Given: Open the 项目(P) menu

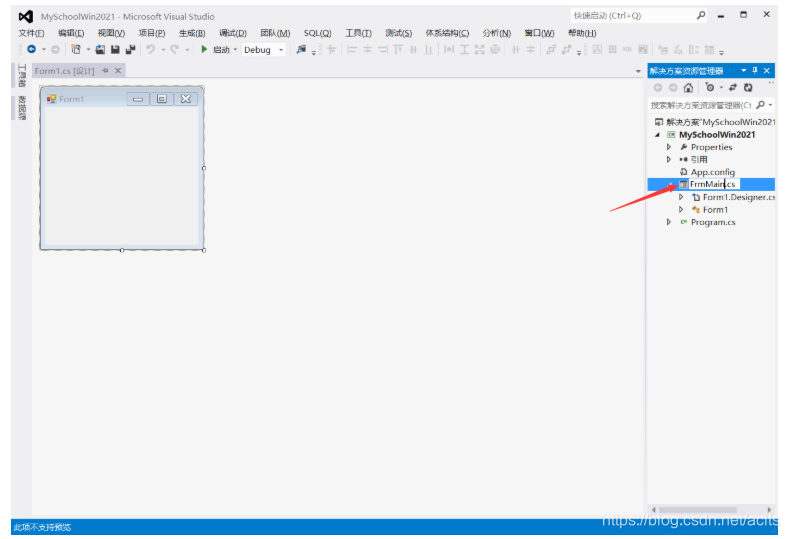Looking at the screenshot, I should point(152,33).
